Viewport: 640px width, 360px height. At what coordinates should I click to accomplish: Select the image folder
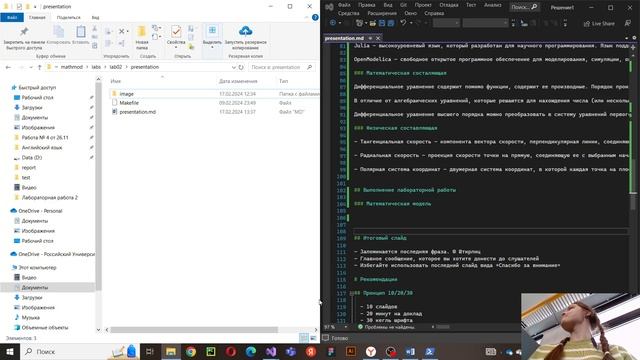(127, 94)
